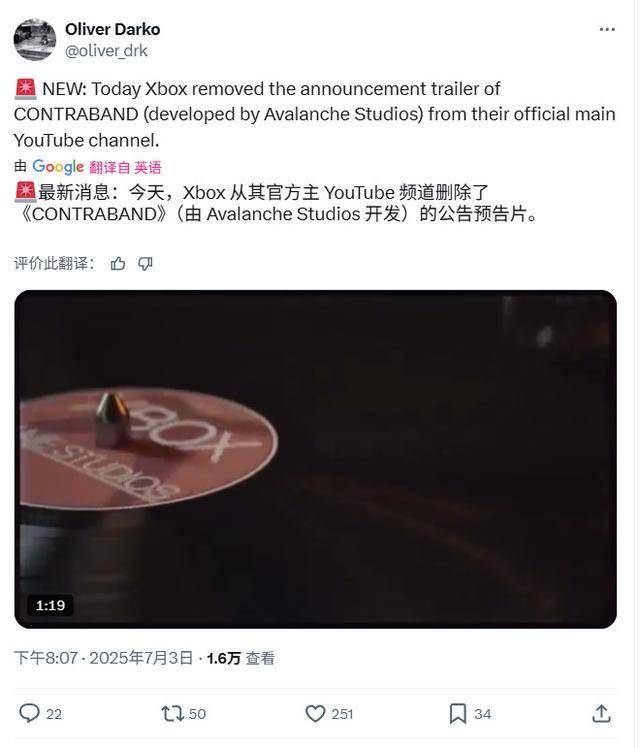Visit the @oliver_drk handle link

(x=106, y=51)
